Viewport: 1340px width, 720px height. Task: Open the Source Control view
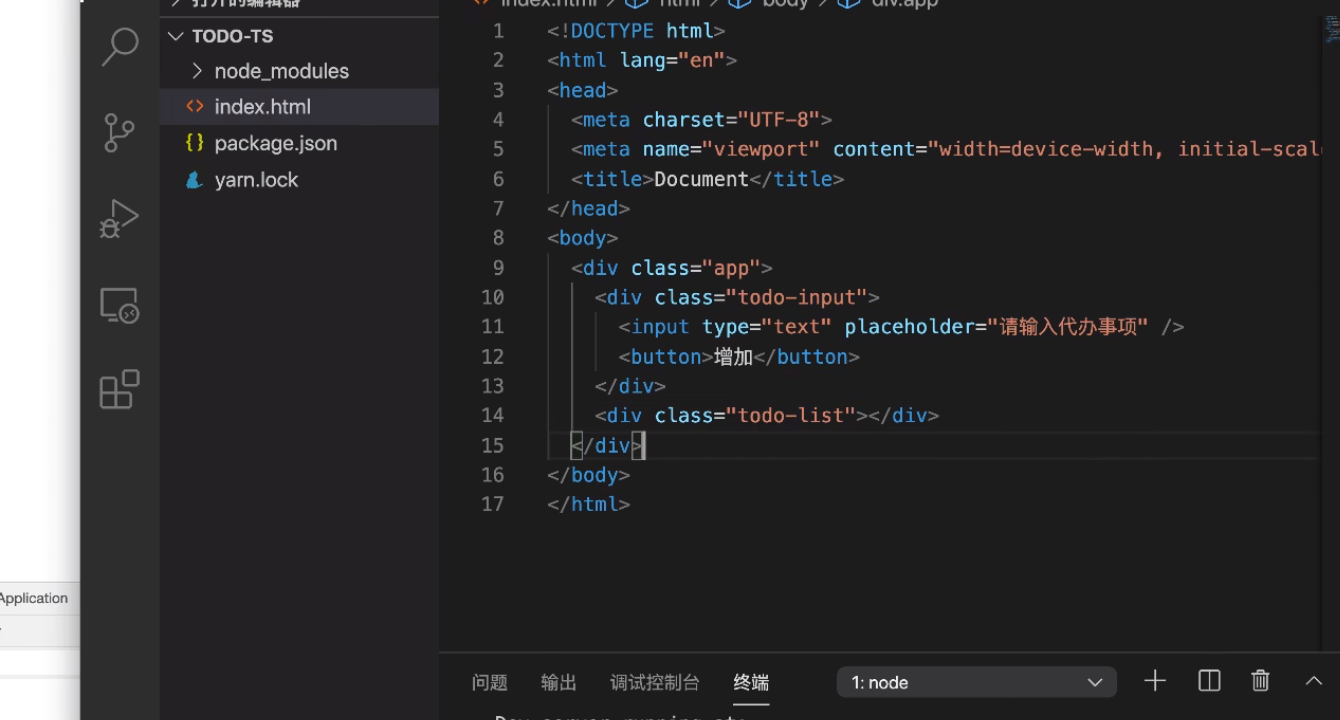pos(119,133)
